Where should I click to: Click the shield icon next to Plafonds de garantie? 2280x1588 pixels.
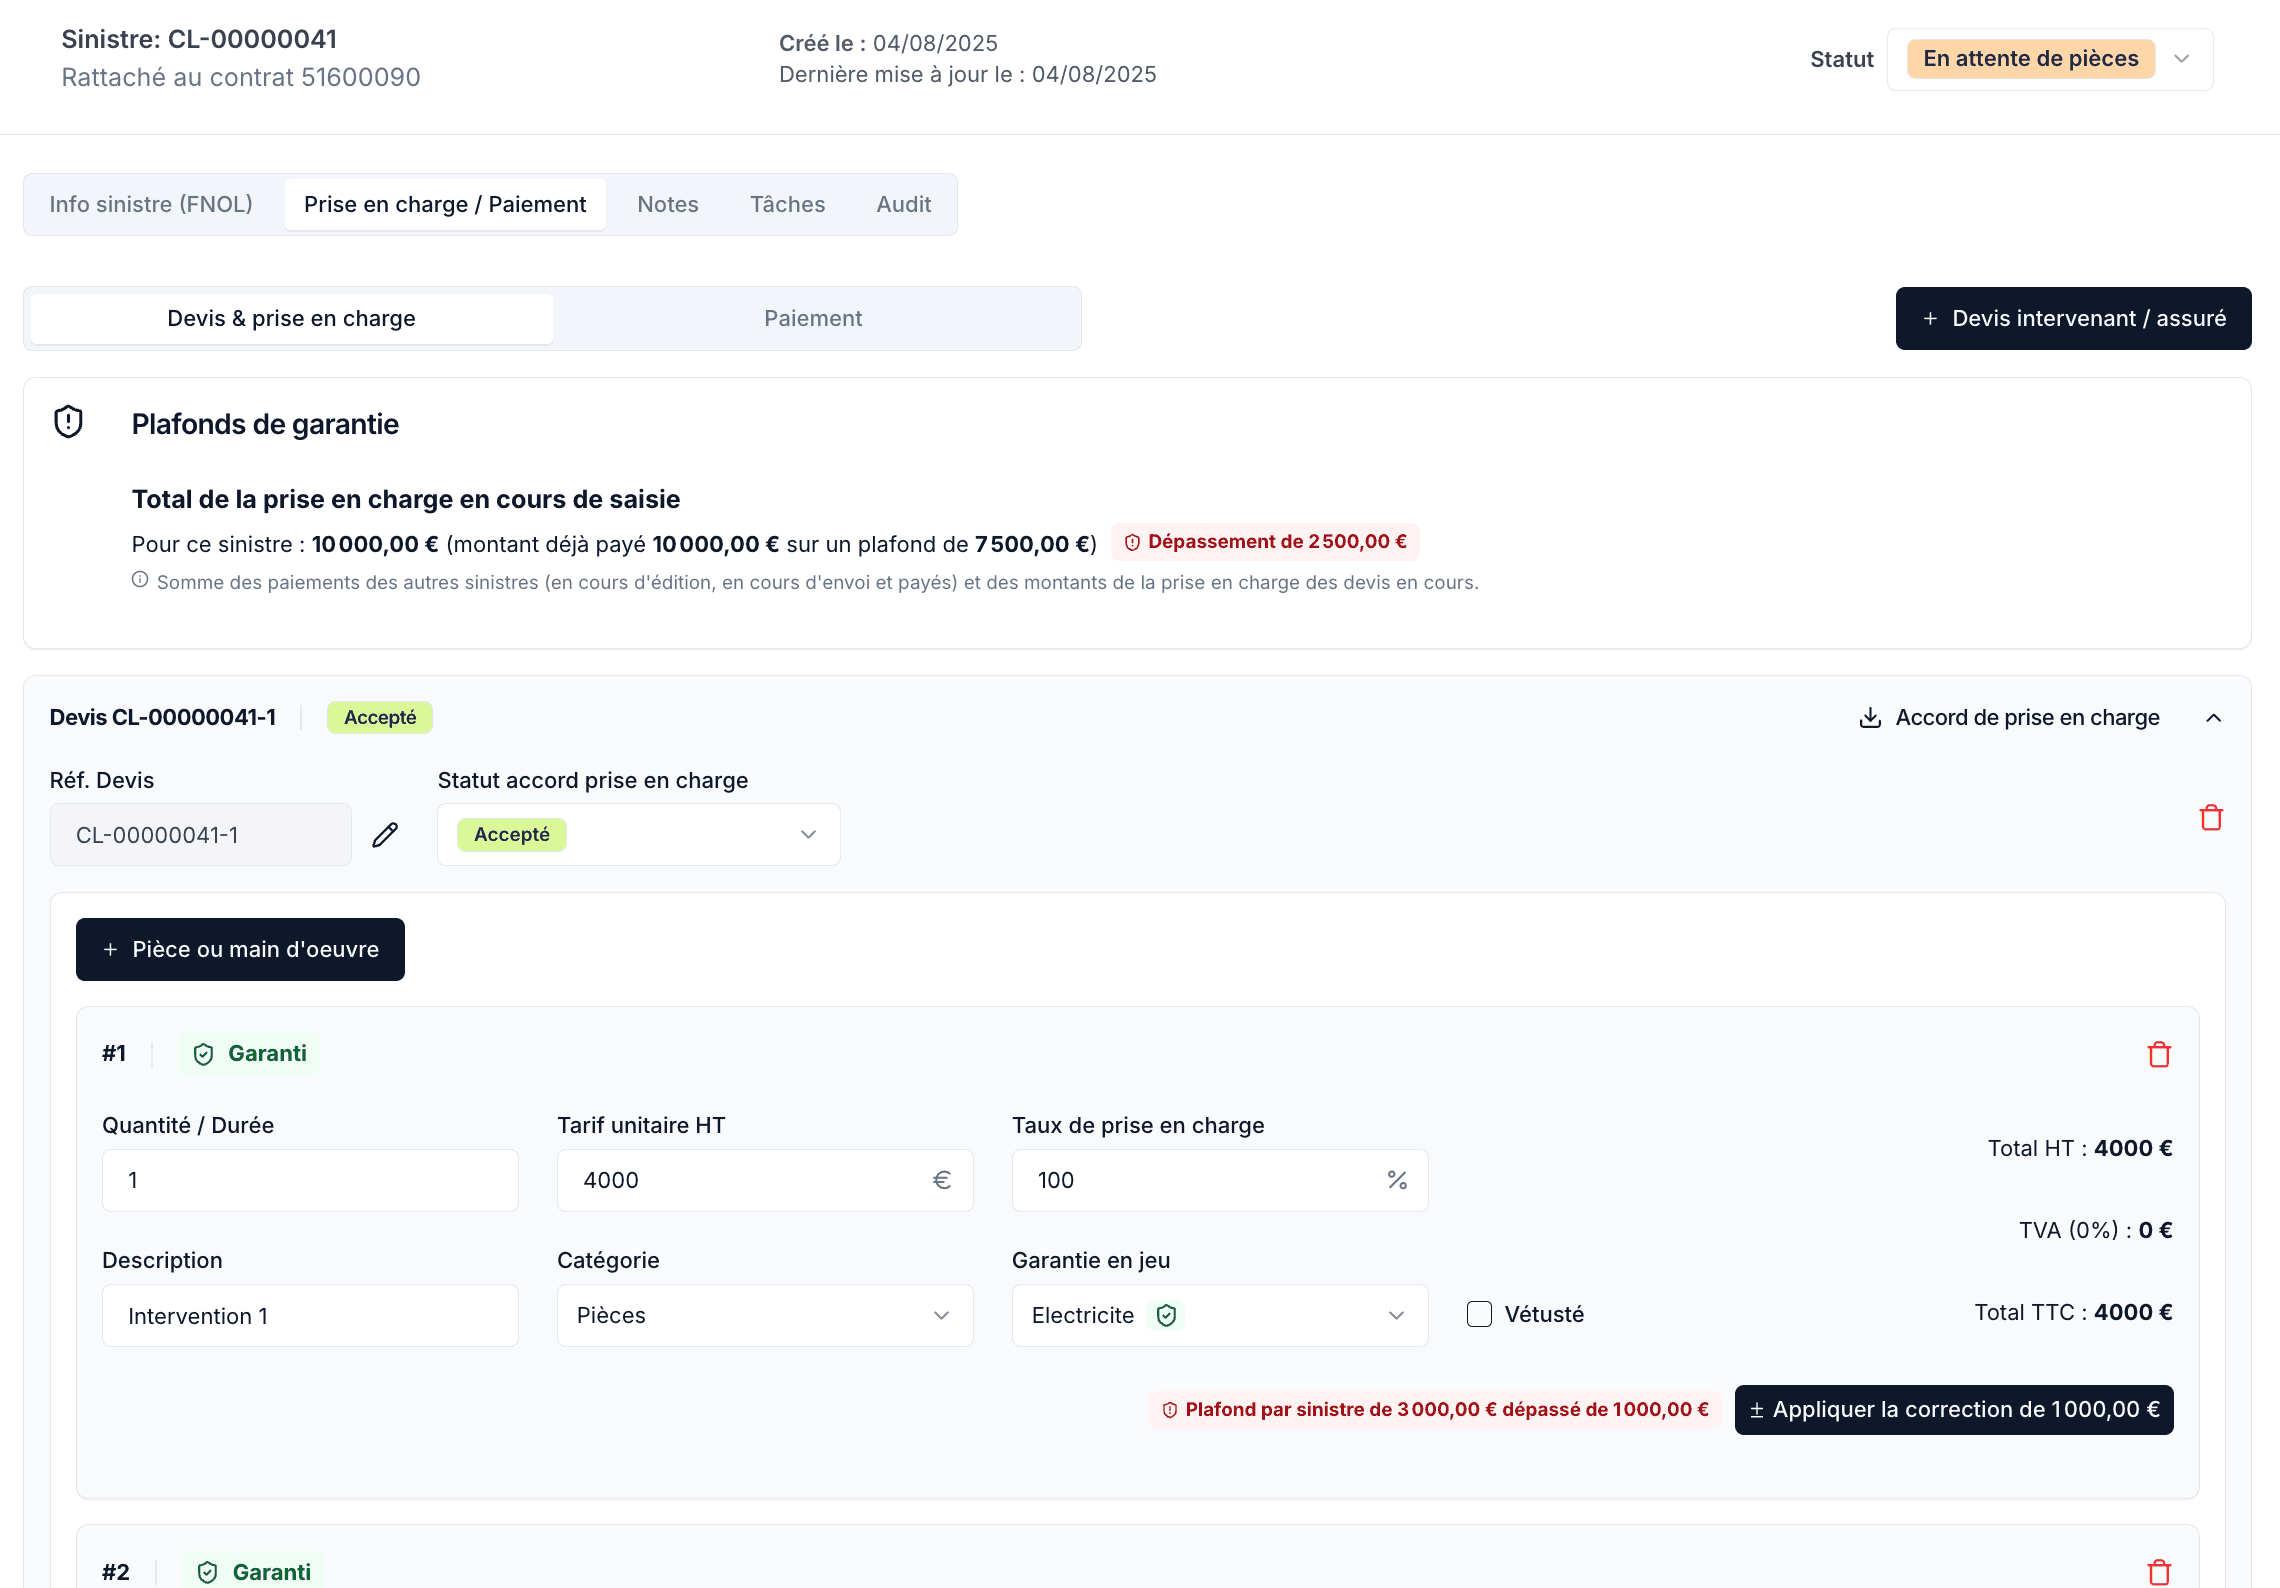[x=66, y=421]
